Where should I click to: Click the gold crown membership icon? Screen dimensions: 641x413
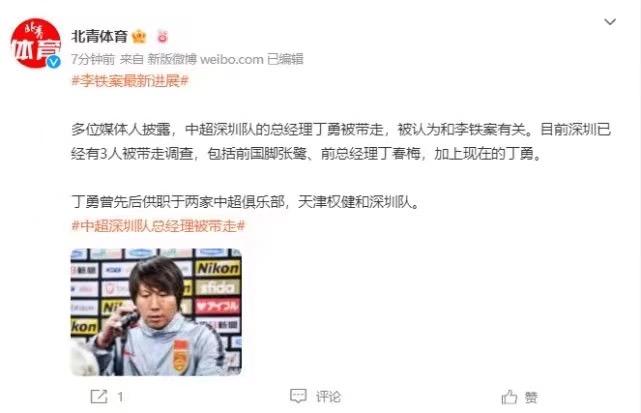pyautogui.click(x=139, y=36)
